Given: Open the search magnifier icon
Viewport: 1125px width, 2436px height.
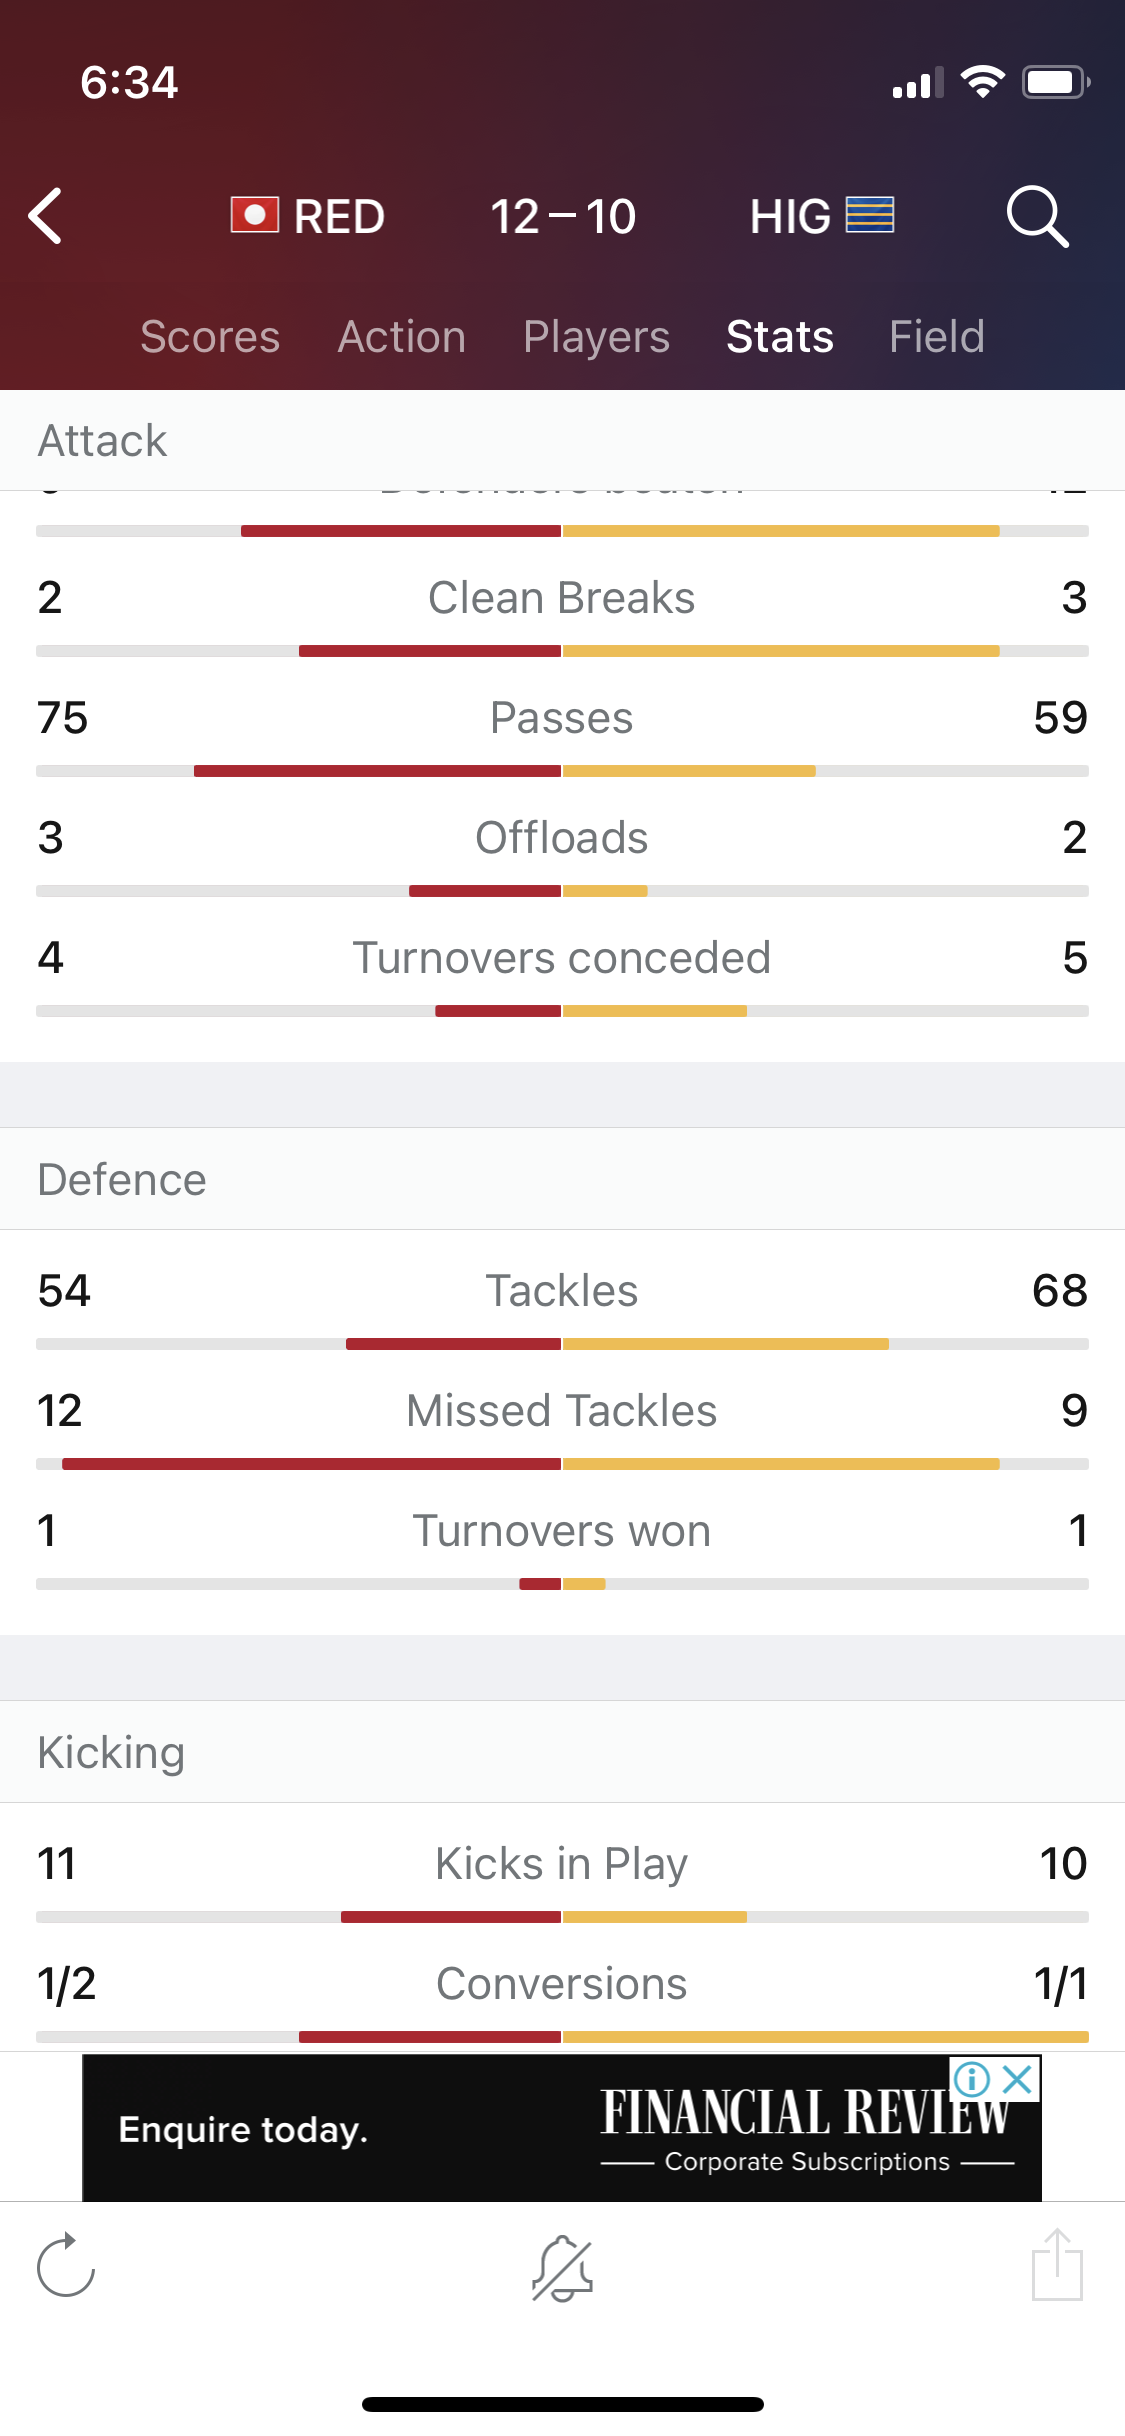Looking at the screenshot, I should click(1038, 216).
